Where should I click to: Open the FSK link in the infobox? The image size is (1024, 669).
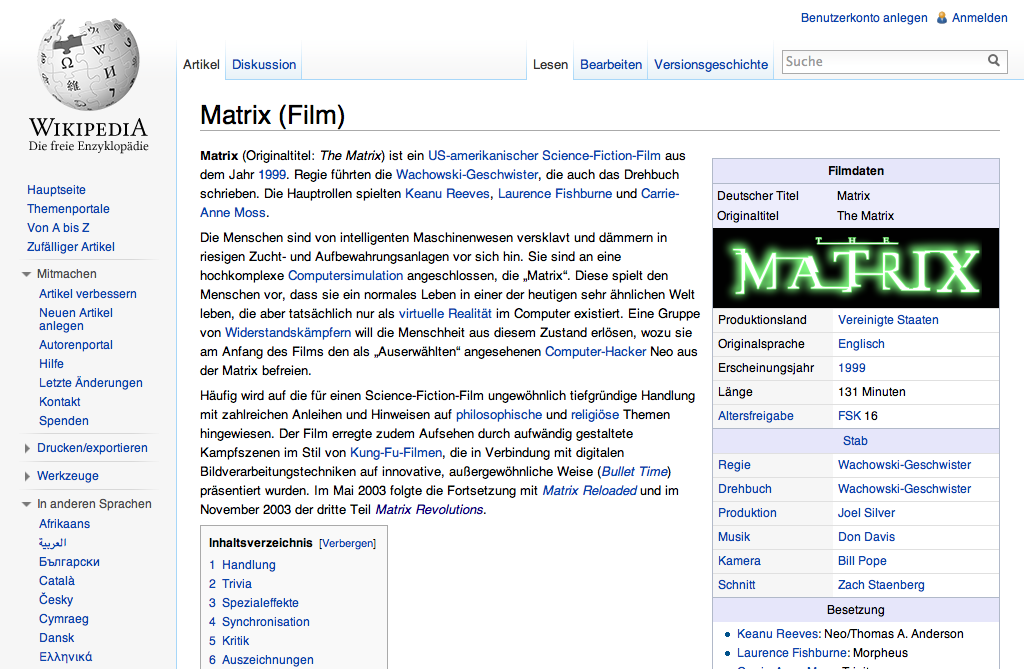click(x=850, y=416)
